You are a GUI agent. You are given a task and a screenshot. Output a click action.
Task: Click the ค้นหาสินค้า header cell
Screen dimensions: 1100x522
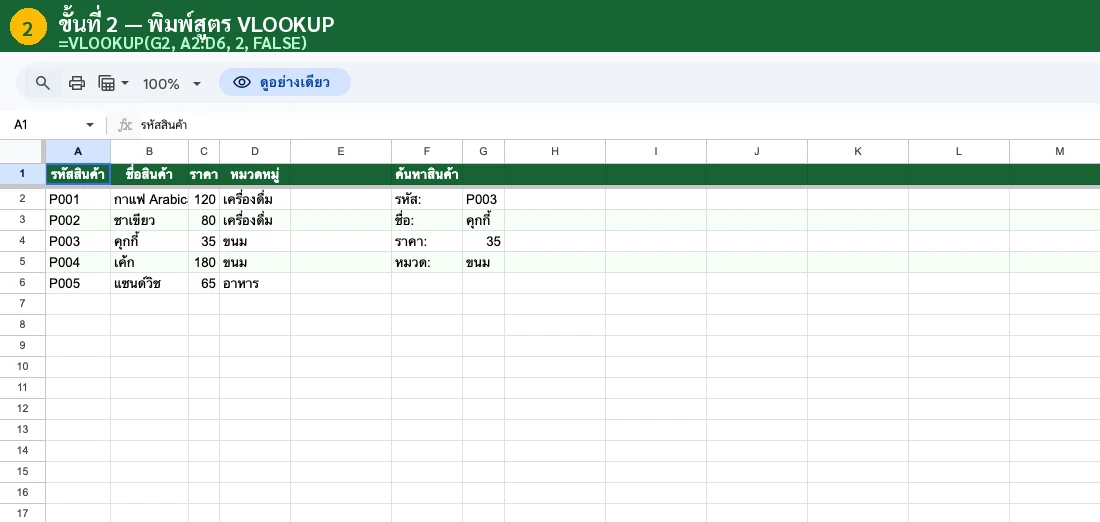click(x=427, y=175)
